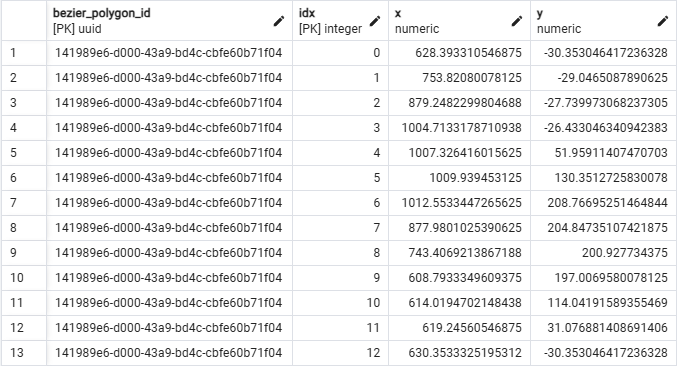Click x cell 619.24560546875

coord(459,328)
